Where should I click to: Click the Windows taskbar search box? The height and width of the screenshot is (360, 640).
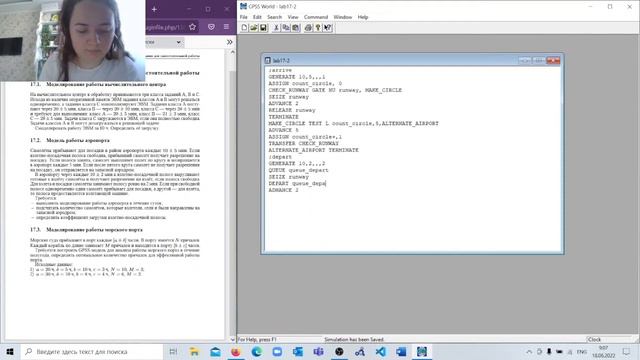[x=91, y=351]
